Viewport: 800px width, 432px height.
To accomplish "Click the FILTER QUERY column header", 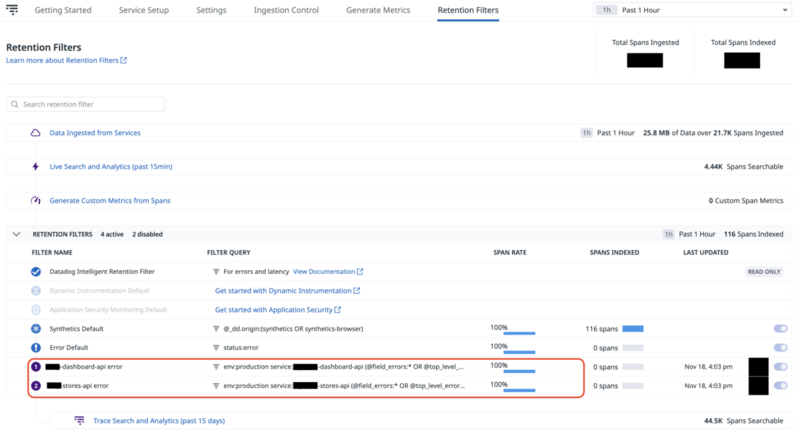I will pyautogui.click(x=229, y=252).
